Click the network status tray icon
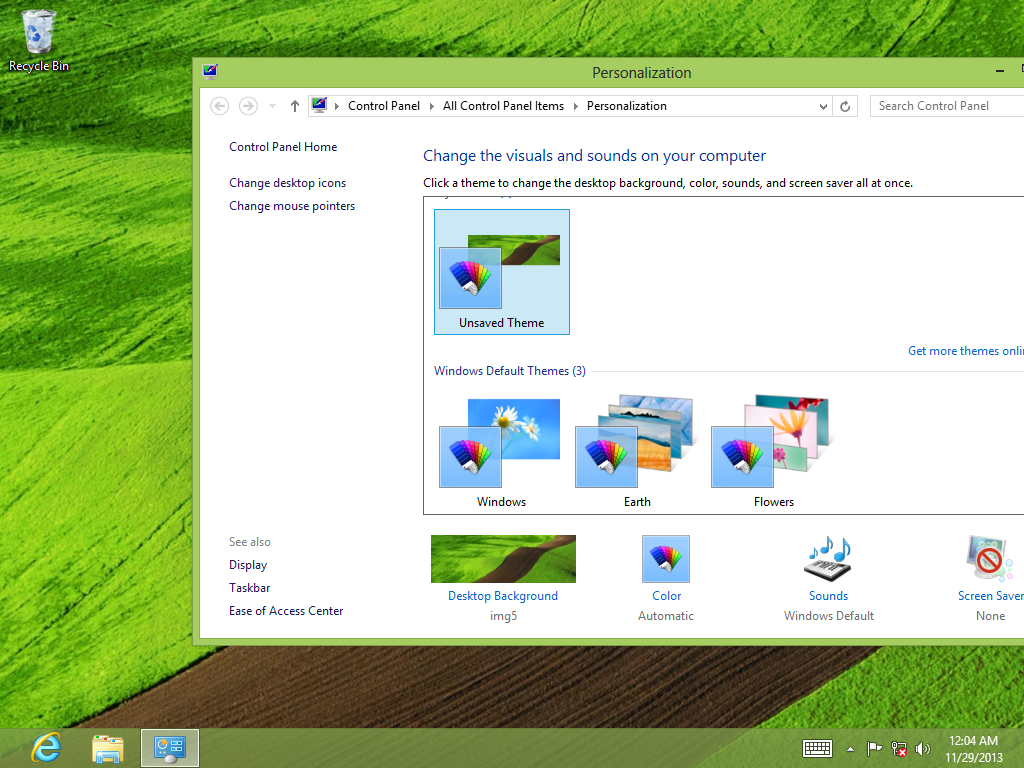The width and height of the screenshot is (1024, 768). (899, 748)
